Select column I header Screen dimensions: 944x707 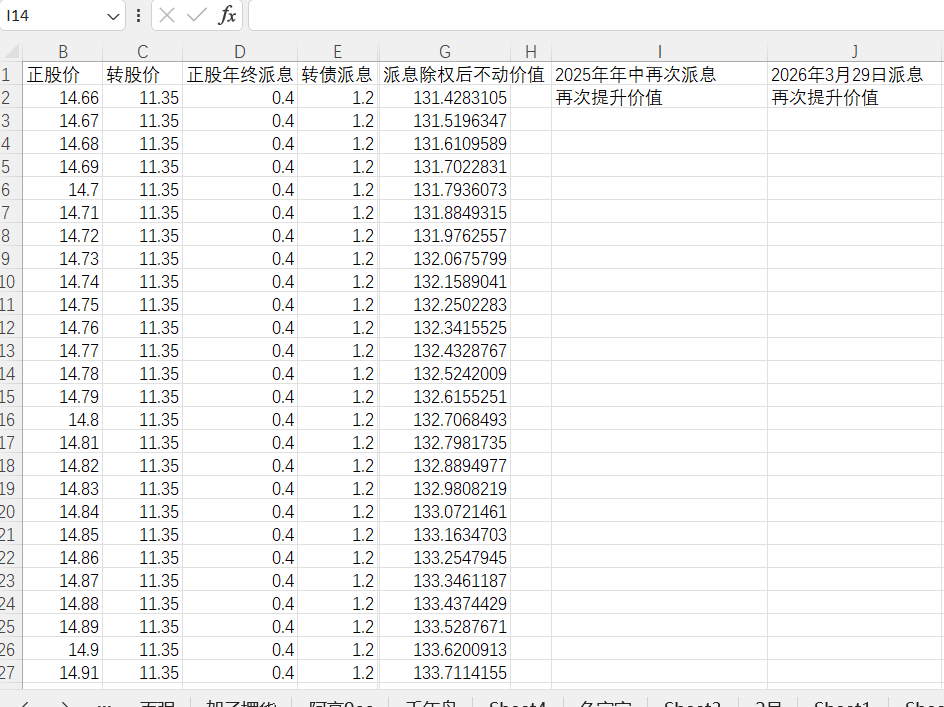660,52
